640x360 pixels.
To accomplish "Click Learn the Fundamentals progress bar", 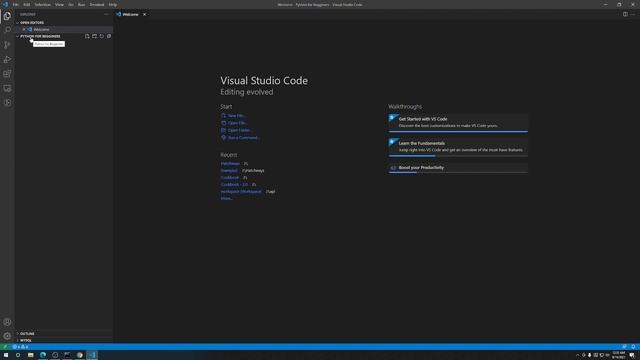I will 458,156.
